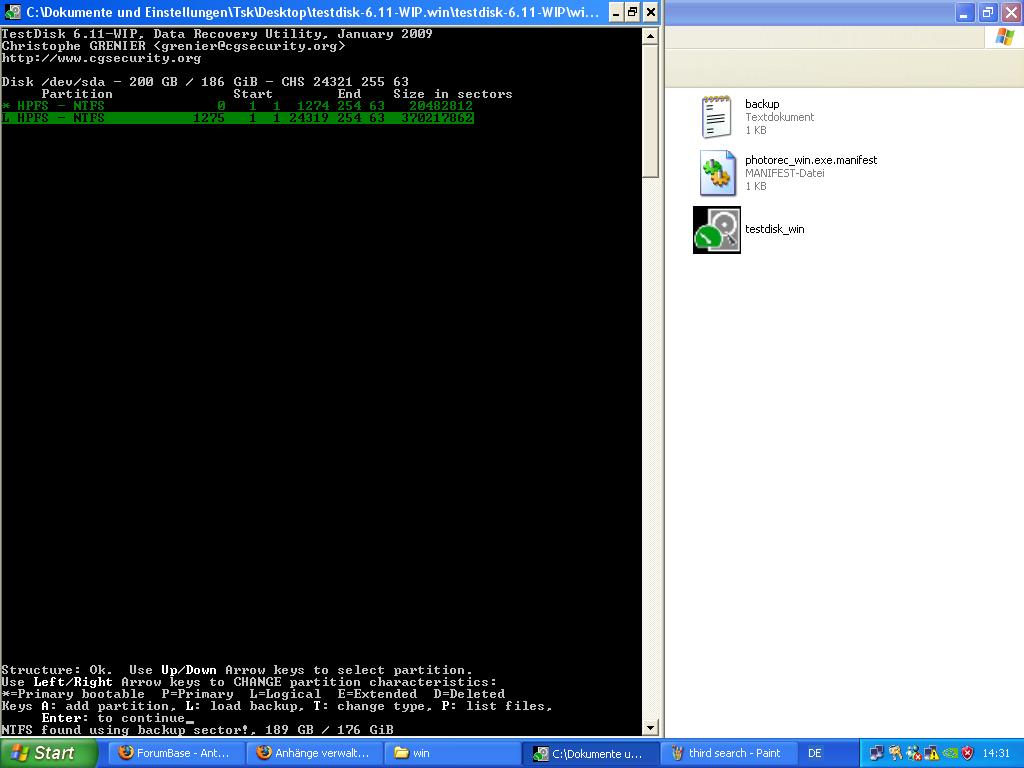This screenshot has height=768, width=1024.
Task: Click 'NTFS found using backup sector' status line
Action: pos(197,729)
